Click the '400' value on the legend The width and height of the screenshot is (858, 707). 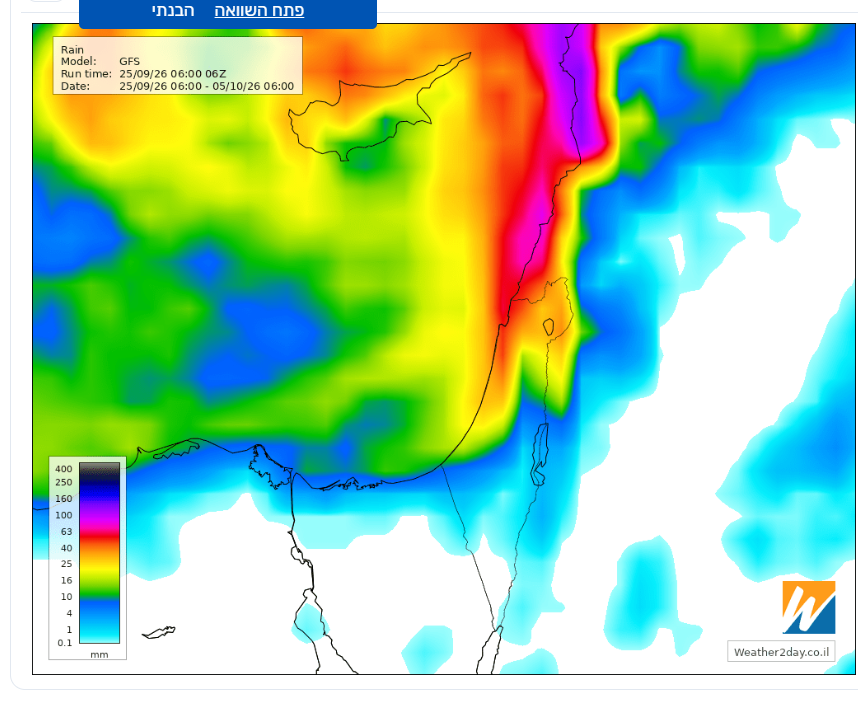click(63, 469)
